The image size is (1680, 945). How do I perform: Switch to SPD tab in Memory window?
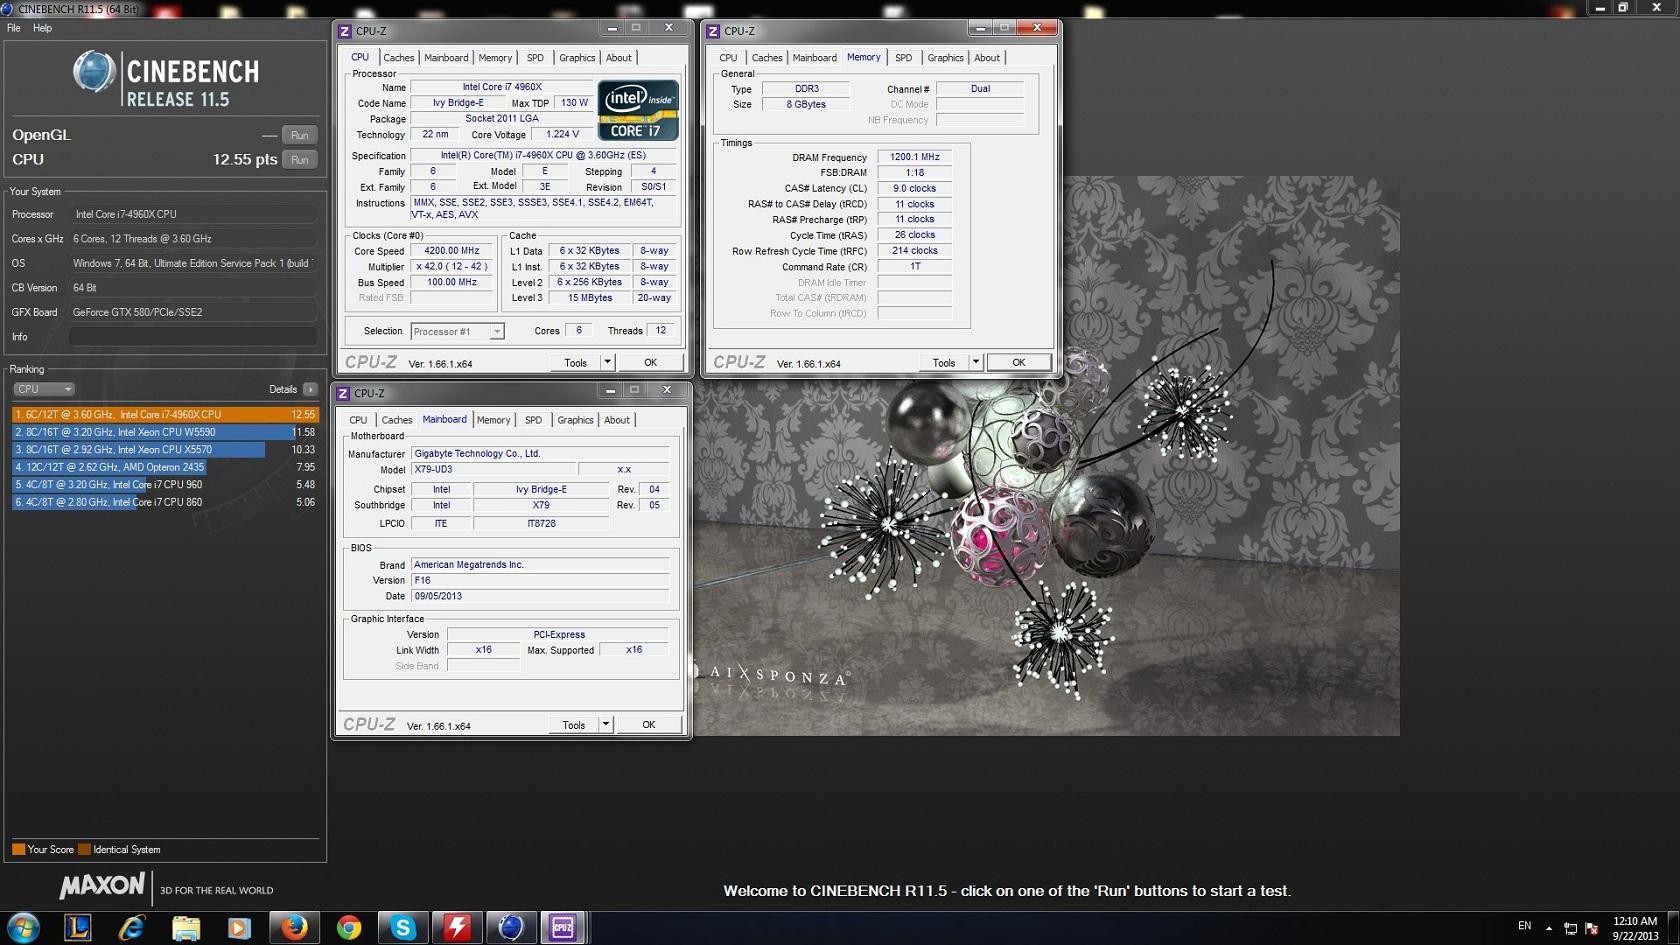(x=903, y=58)
